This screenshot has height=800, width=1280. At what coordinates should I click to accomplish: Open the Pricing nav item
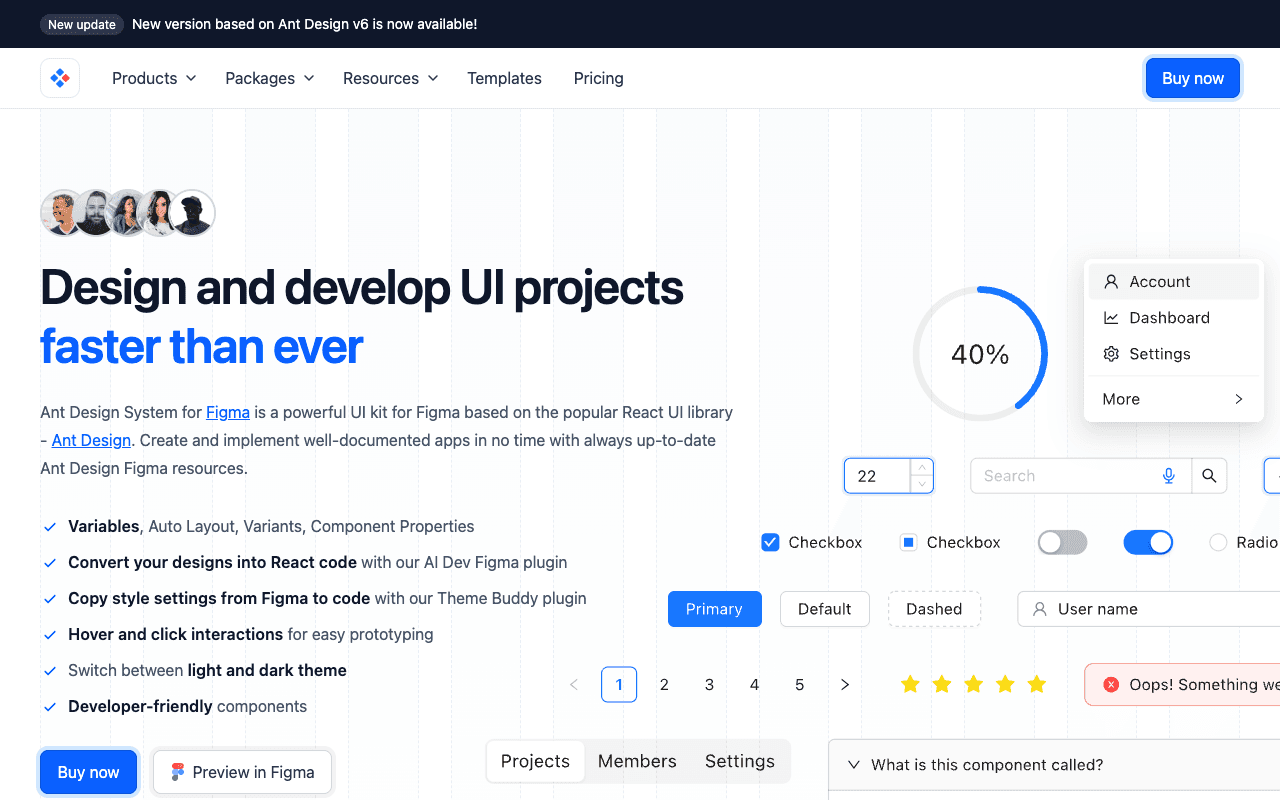pyautogui.click(x=598, y=78)
